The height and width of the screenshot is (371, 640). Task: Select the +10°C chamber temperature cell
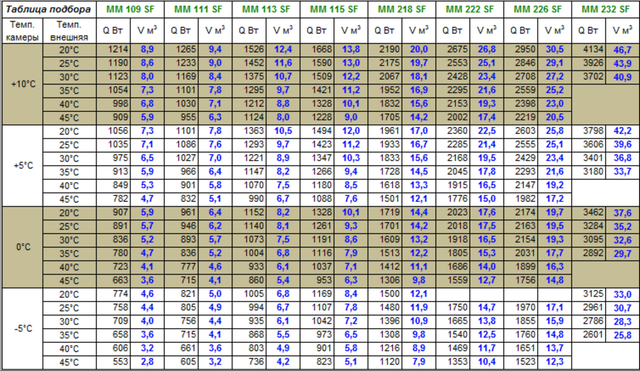[23, 84]
